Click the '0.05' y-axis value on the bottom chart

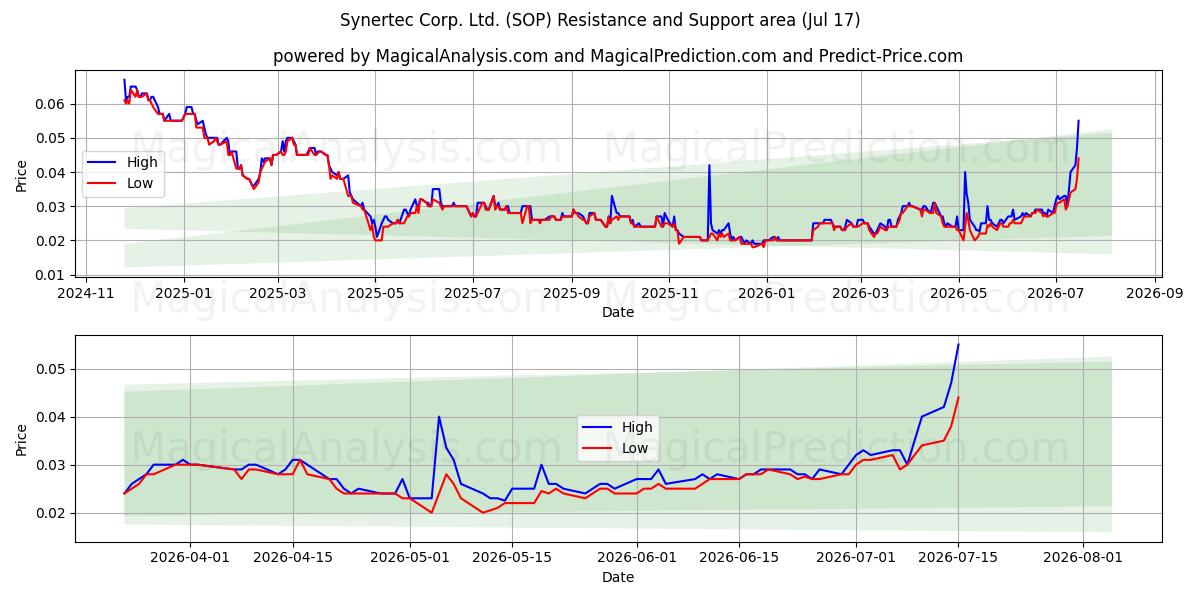point(51,369)
